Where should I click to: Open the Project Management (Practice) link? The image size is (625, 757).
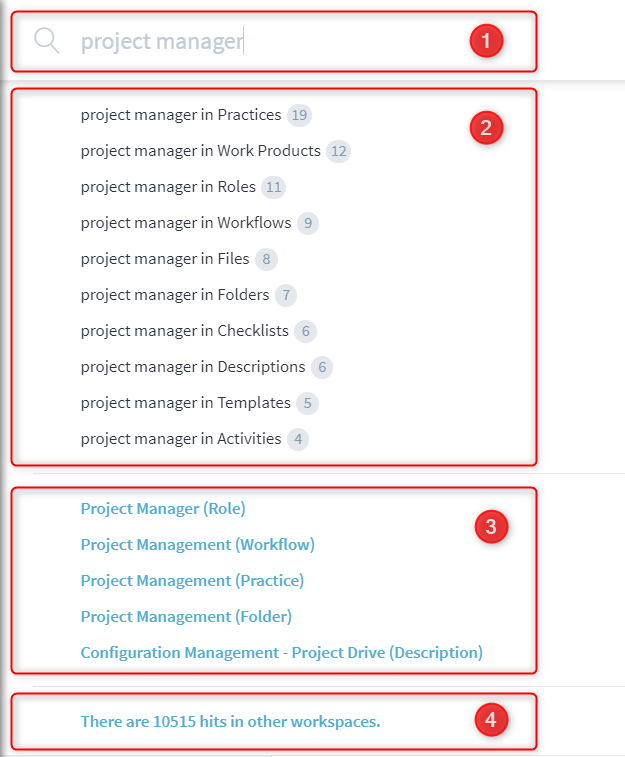tap(192, 581)
